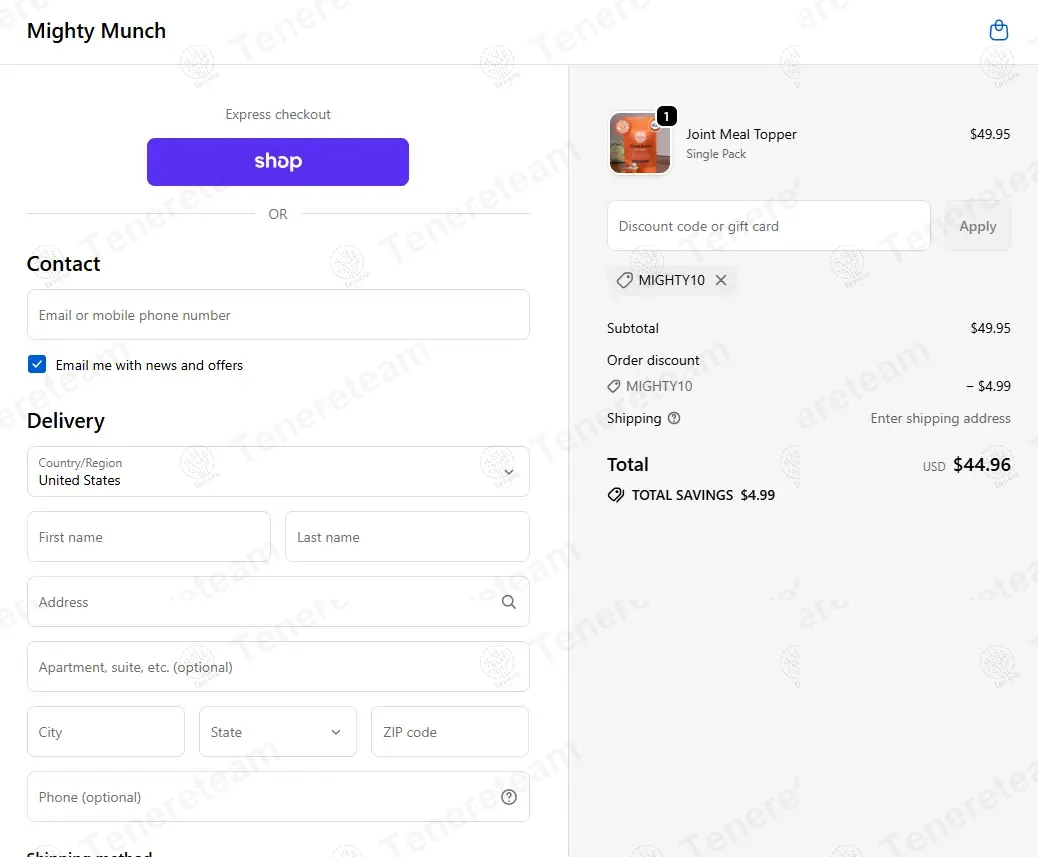Image resolution: width=1038 pixels, height=857 pixels.
Task: Click the Discount code or gift card field
Action: click(x=768, y=226)
